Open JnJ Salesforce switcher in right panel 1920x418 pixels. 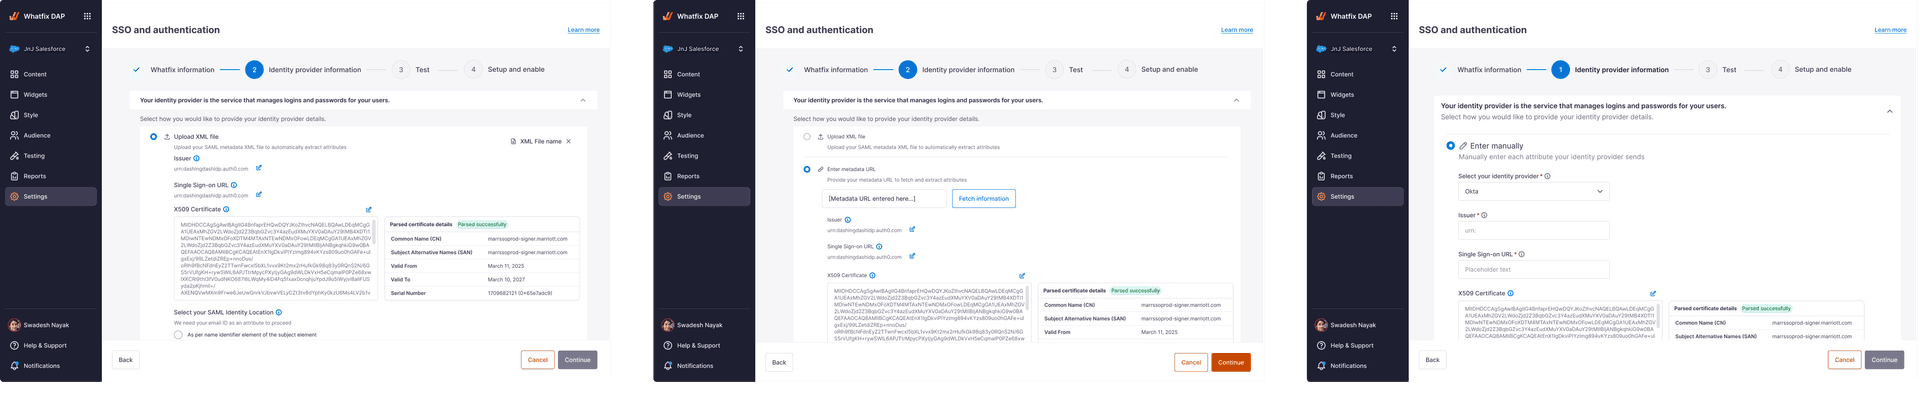point(1357,49)
